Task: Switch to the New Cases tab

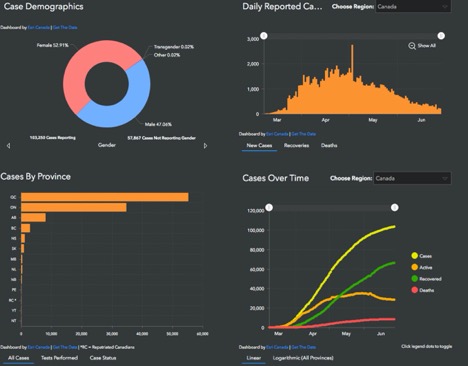Action: pos(259,146)
